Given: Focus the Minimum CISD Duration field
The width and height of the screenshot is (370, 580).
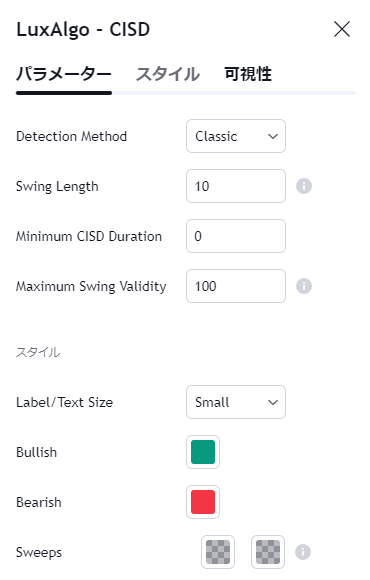Looking at the screenshot, I should (x=236, y=236).
